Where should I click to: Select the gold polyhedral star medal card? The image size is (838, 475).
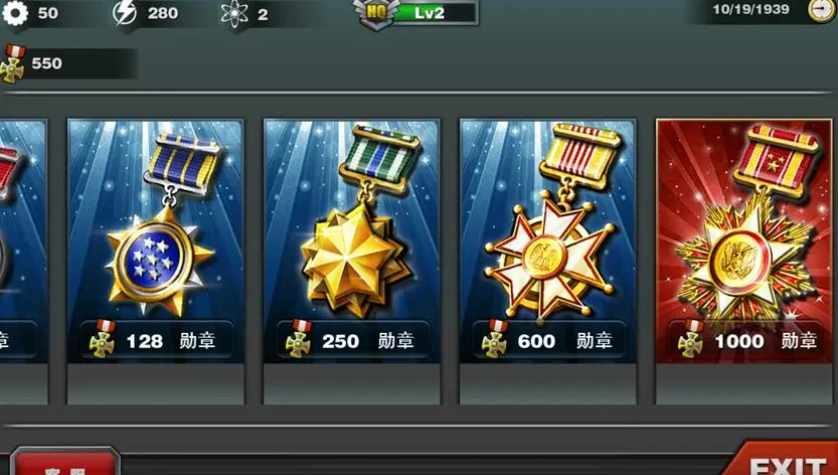click(352, 240)
